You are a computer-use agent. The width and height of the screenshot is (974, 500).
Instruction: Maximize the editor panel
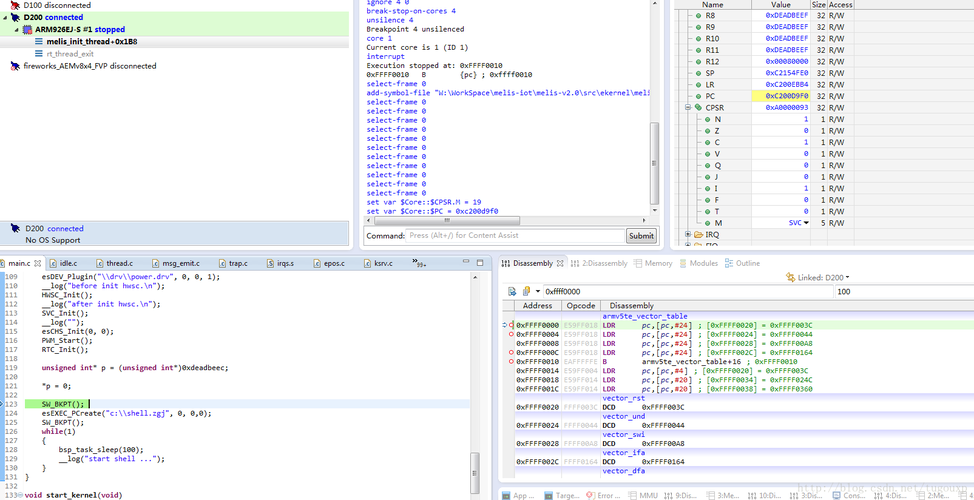pos(480,263)
